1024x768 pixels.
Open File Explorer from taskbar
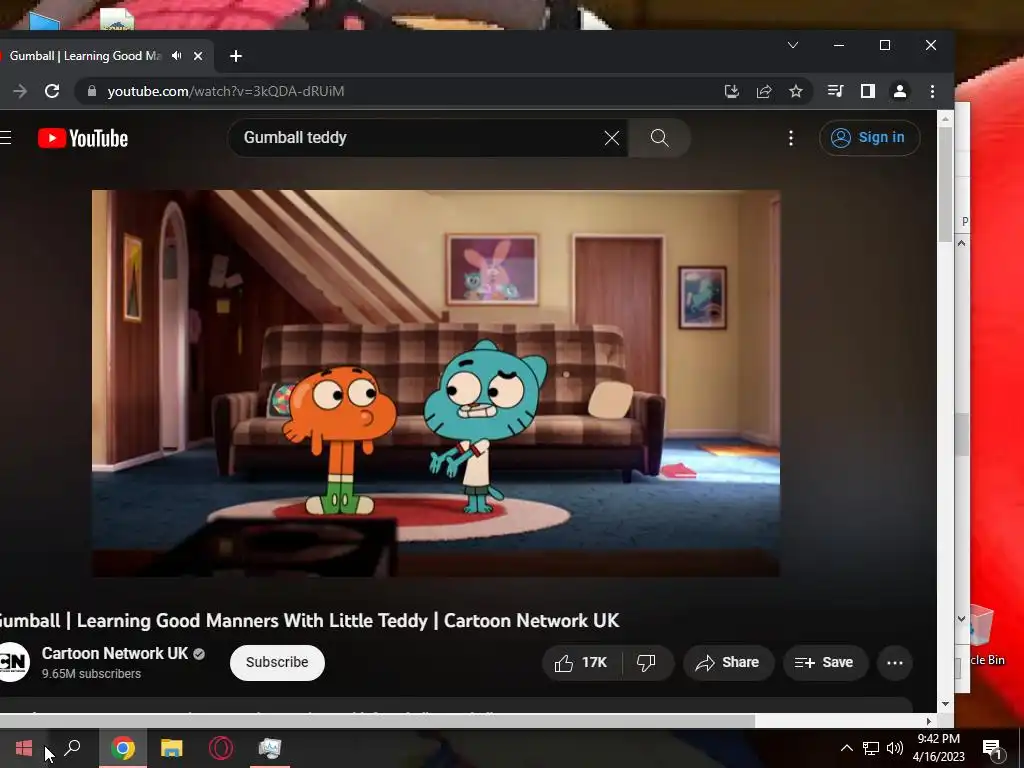click(x=172, y=748)
